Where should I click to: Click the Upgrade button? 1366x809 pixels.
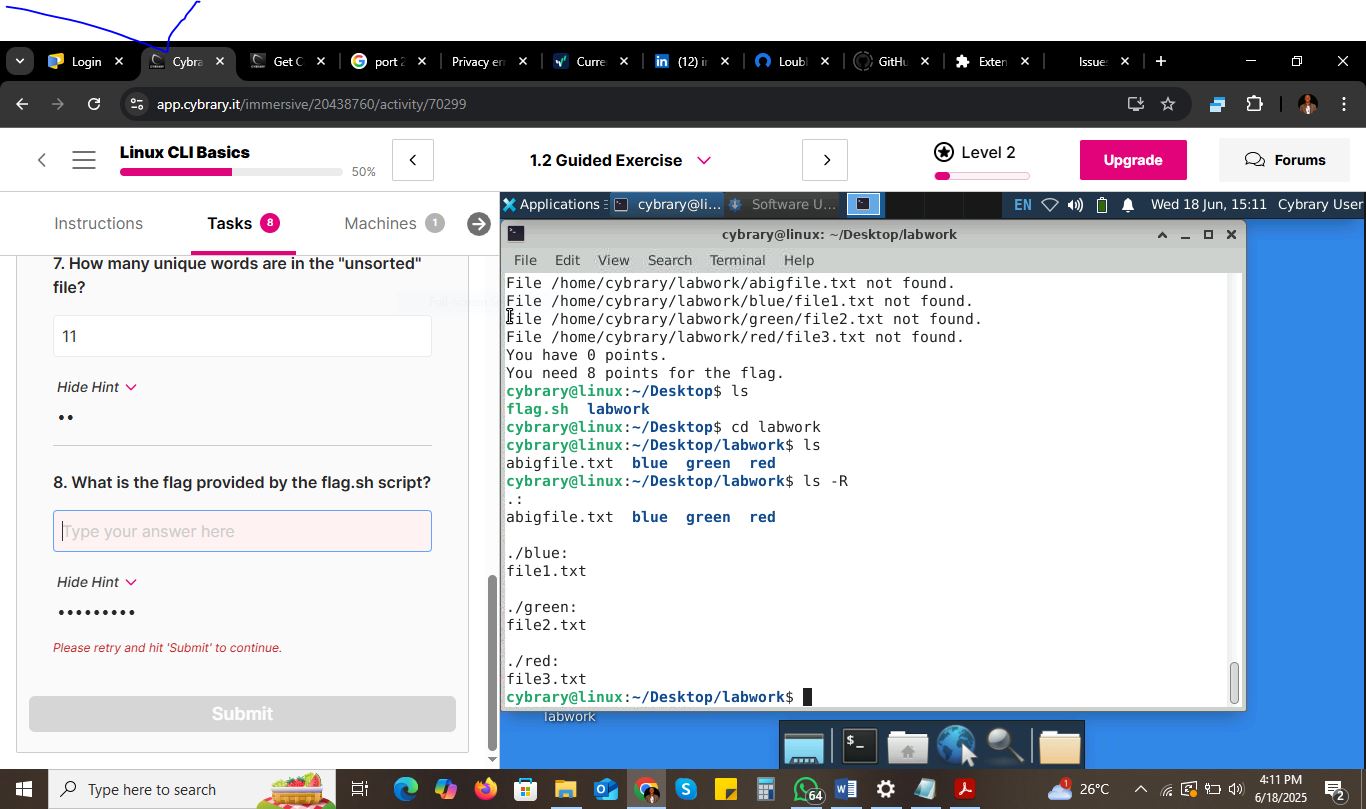1132,160
